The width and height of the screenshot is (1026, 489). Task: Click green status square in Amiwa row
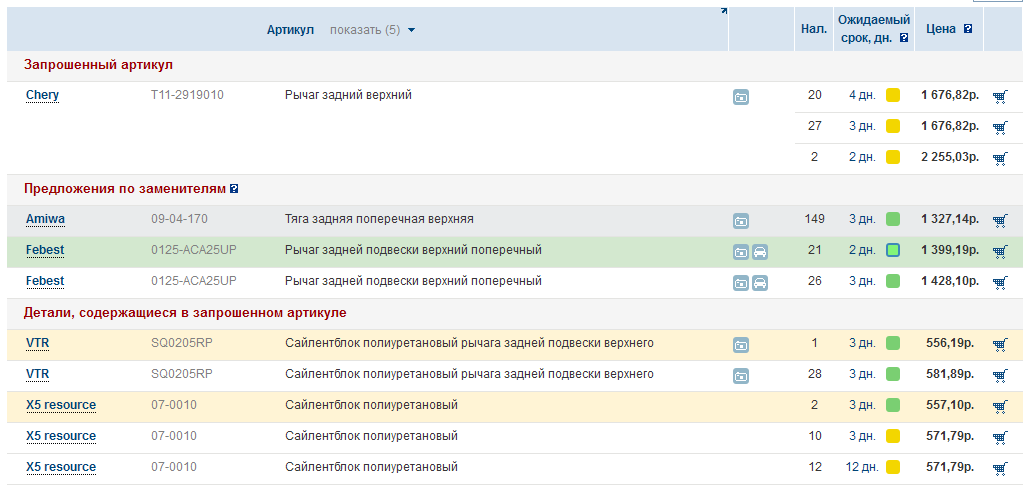pyautogui.click(x=893, y=219)
